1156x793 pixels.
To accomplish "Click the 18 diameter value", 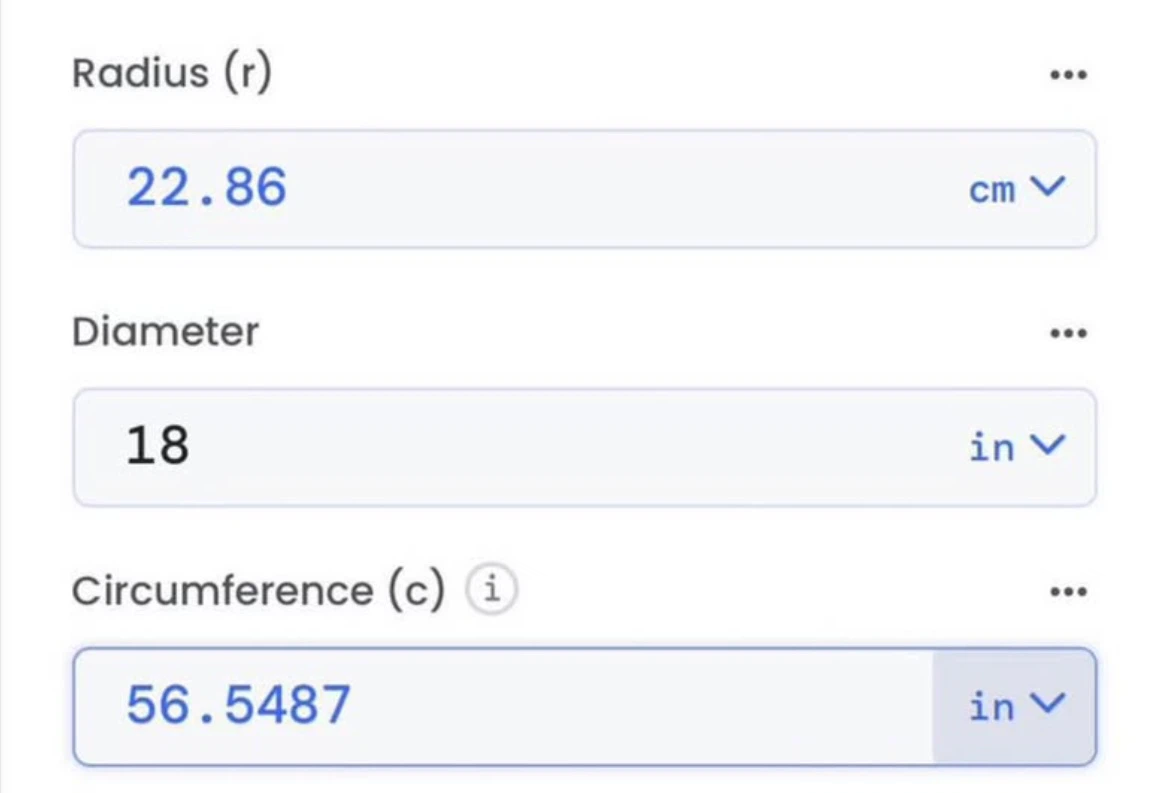I will point(157,446).
